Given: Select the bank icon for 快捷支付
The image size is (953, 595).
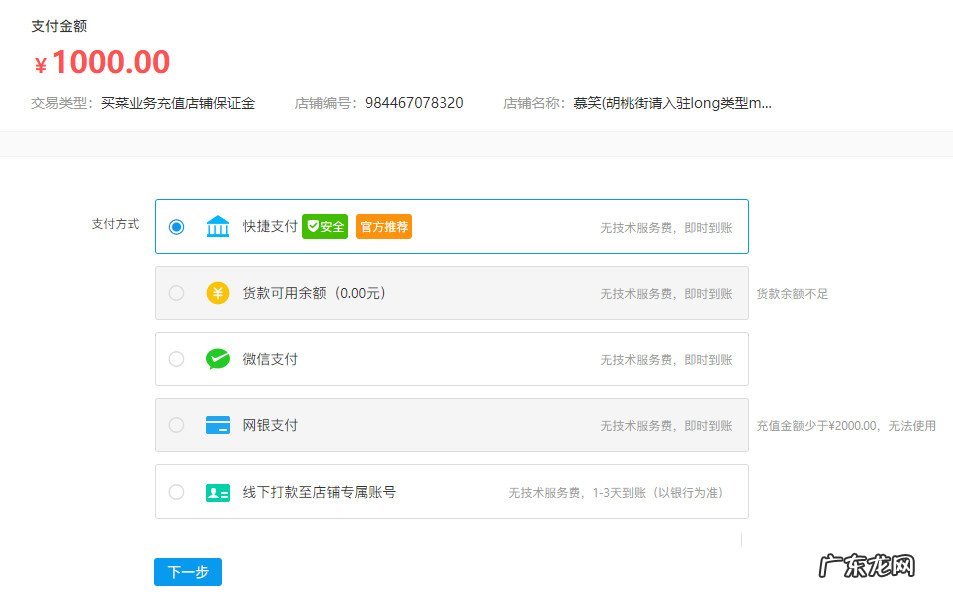Looking at the screenshot, I should 218,226.
